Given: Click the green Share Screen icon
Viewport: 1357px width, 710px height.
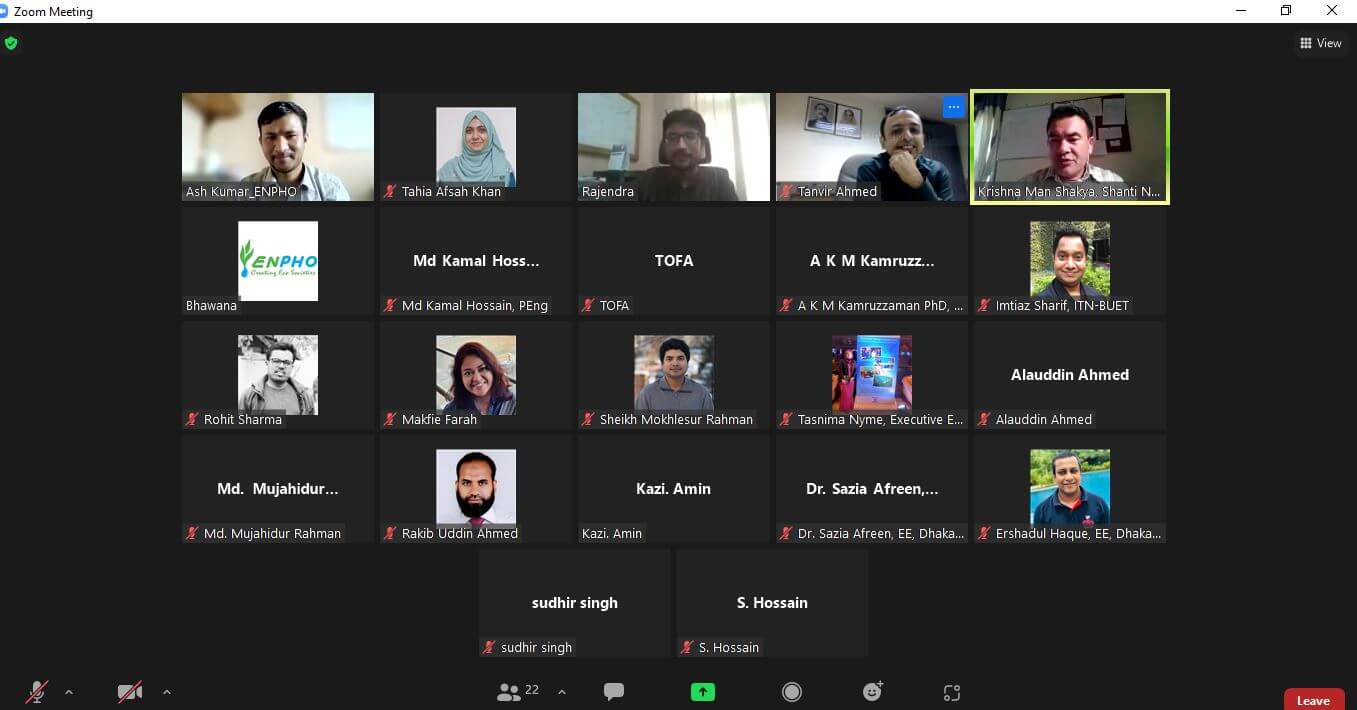Looking at the screenshot, I should pos(703,692).
